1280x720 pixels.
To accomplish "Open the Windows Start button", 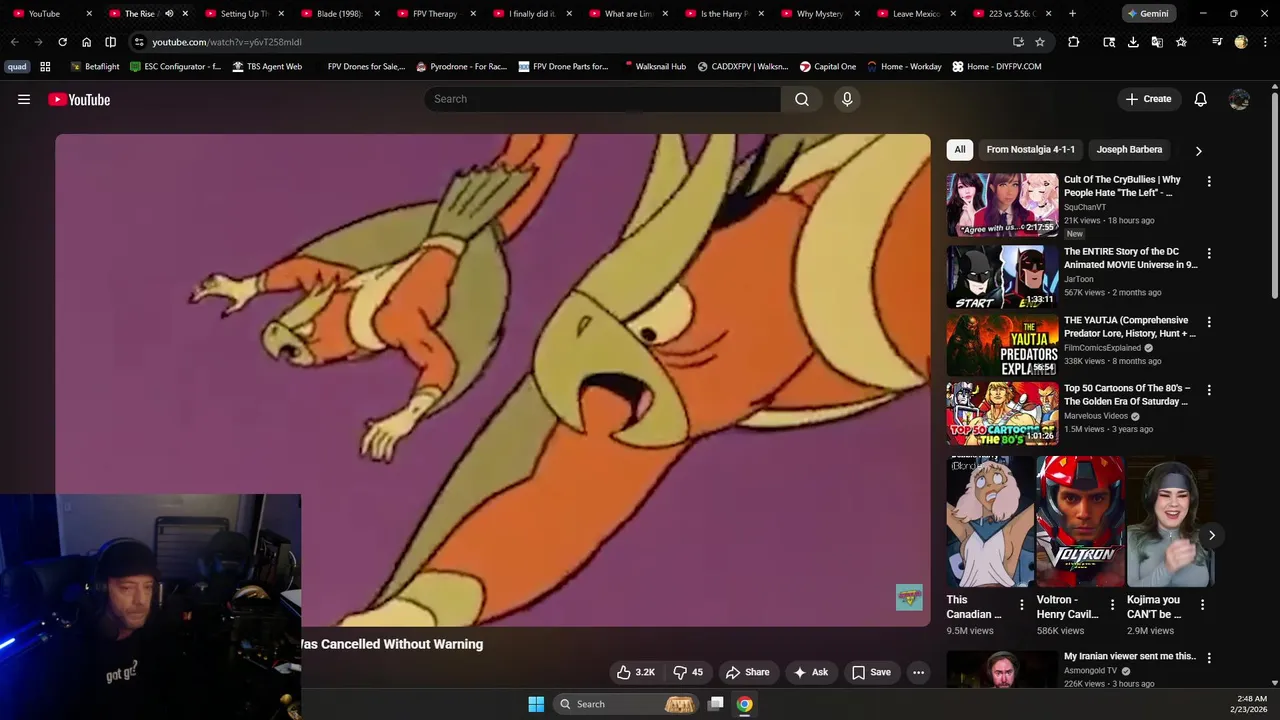I will pos(536,704).
